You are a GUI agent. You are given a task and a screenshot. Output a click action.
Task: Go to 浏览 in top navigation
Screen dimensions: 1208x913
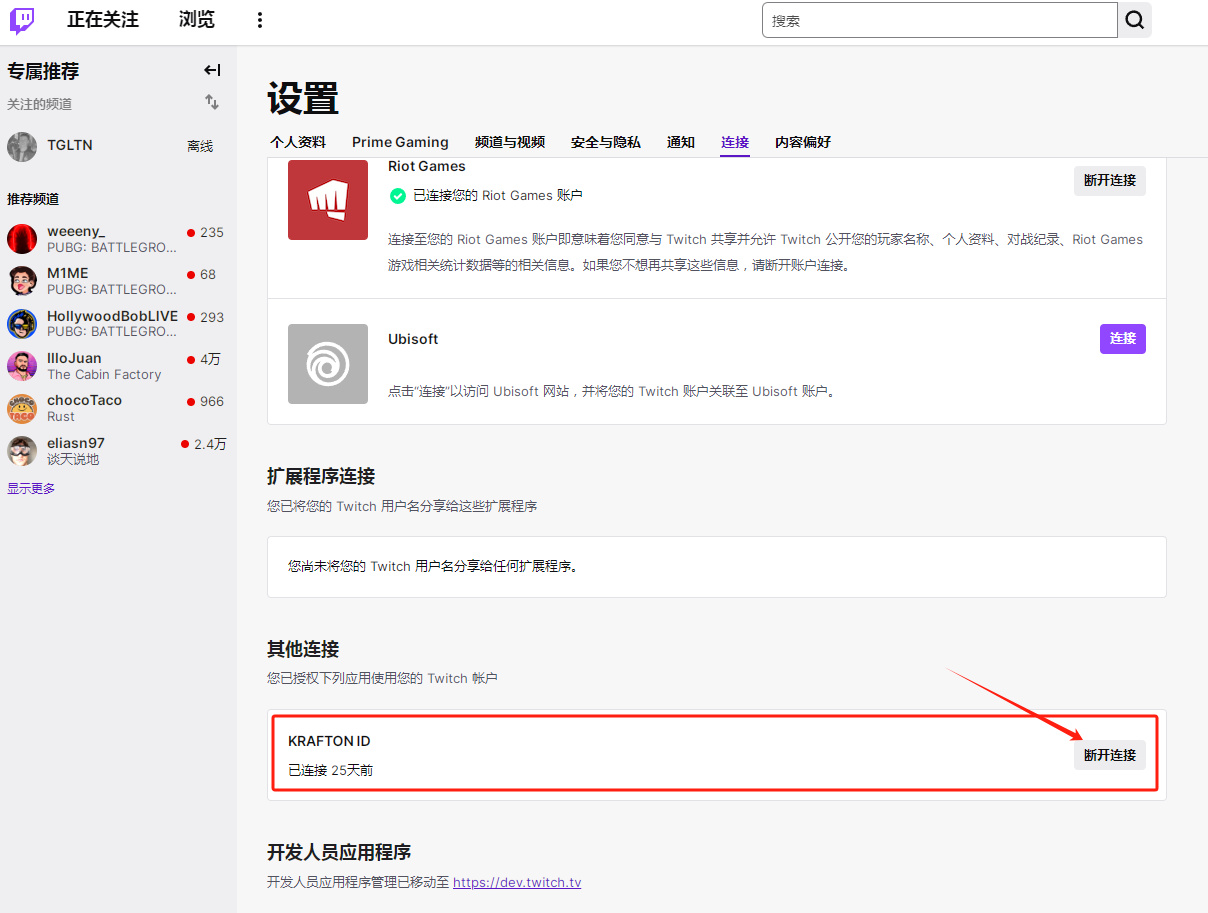click(196, 20)
